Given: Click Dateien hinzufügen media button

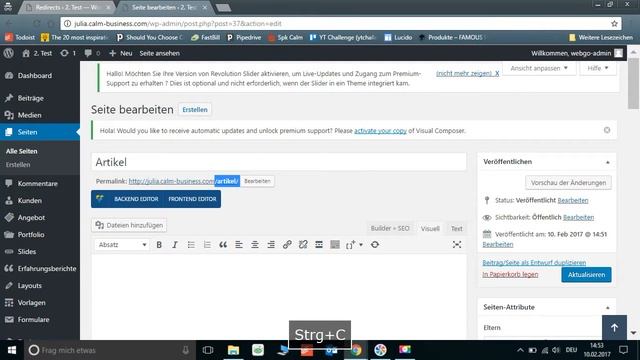Looking at the screenshot, I should click(129, 225).
